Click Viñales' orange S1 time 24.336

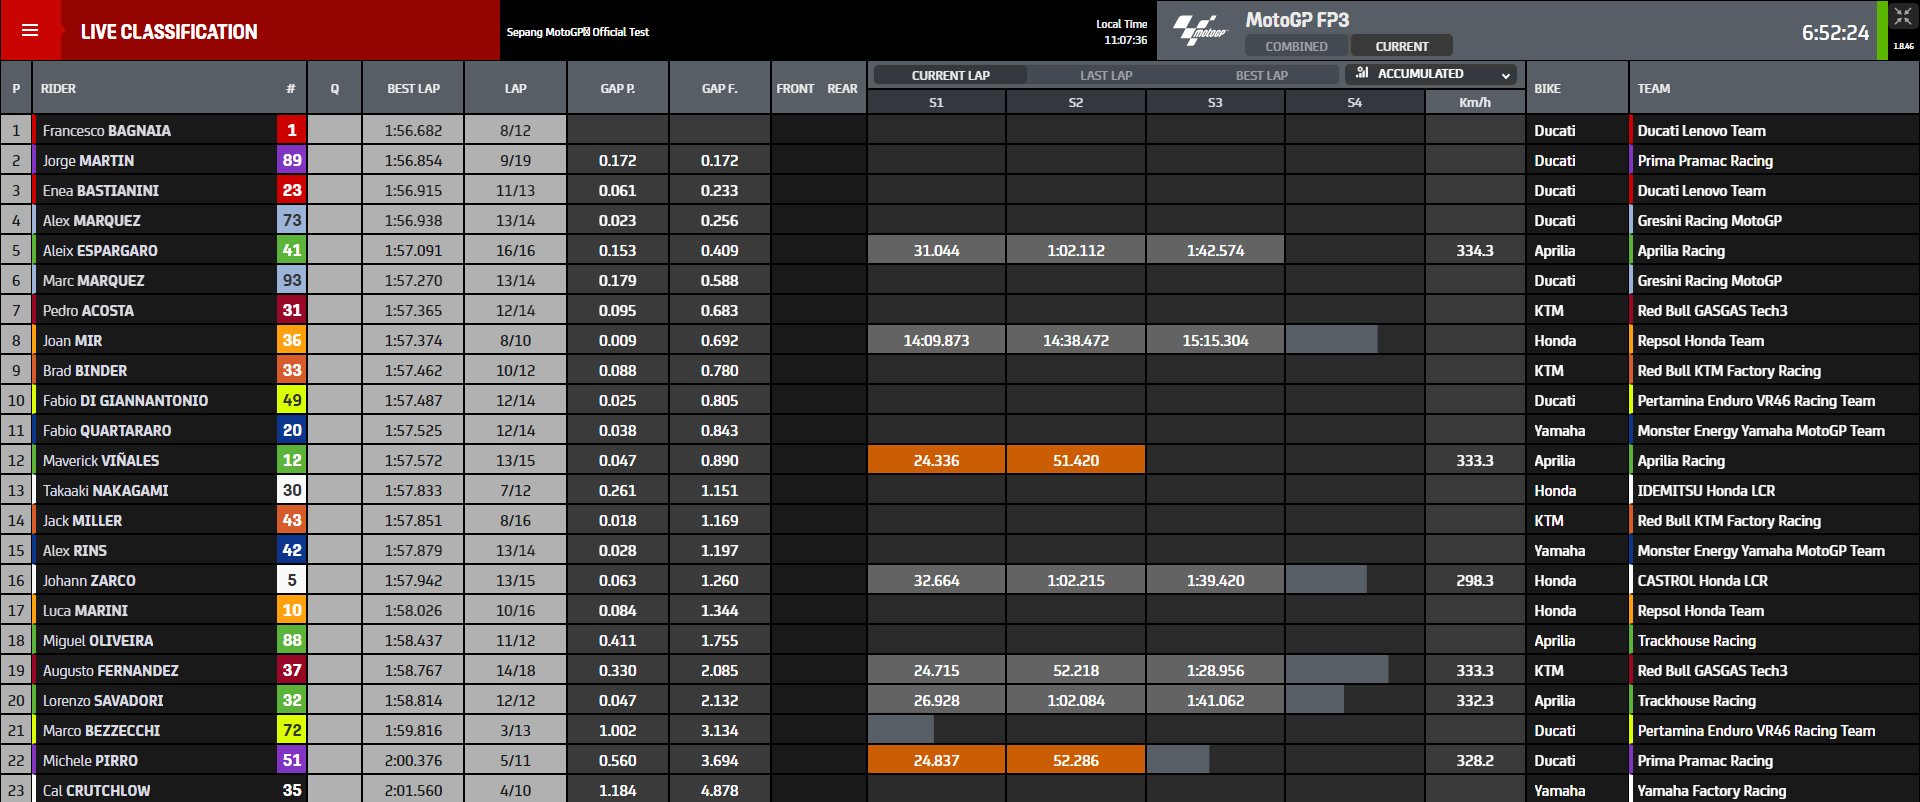tap(936, 460)
